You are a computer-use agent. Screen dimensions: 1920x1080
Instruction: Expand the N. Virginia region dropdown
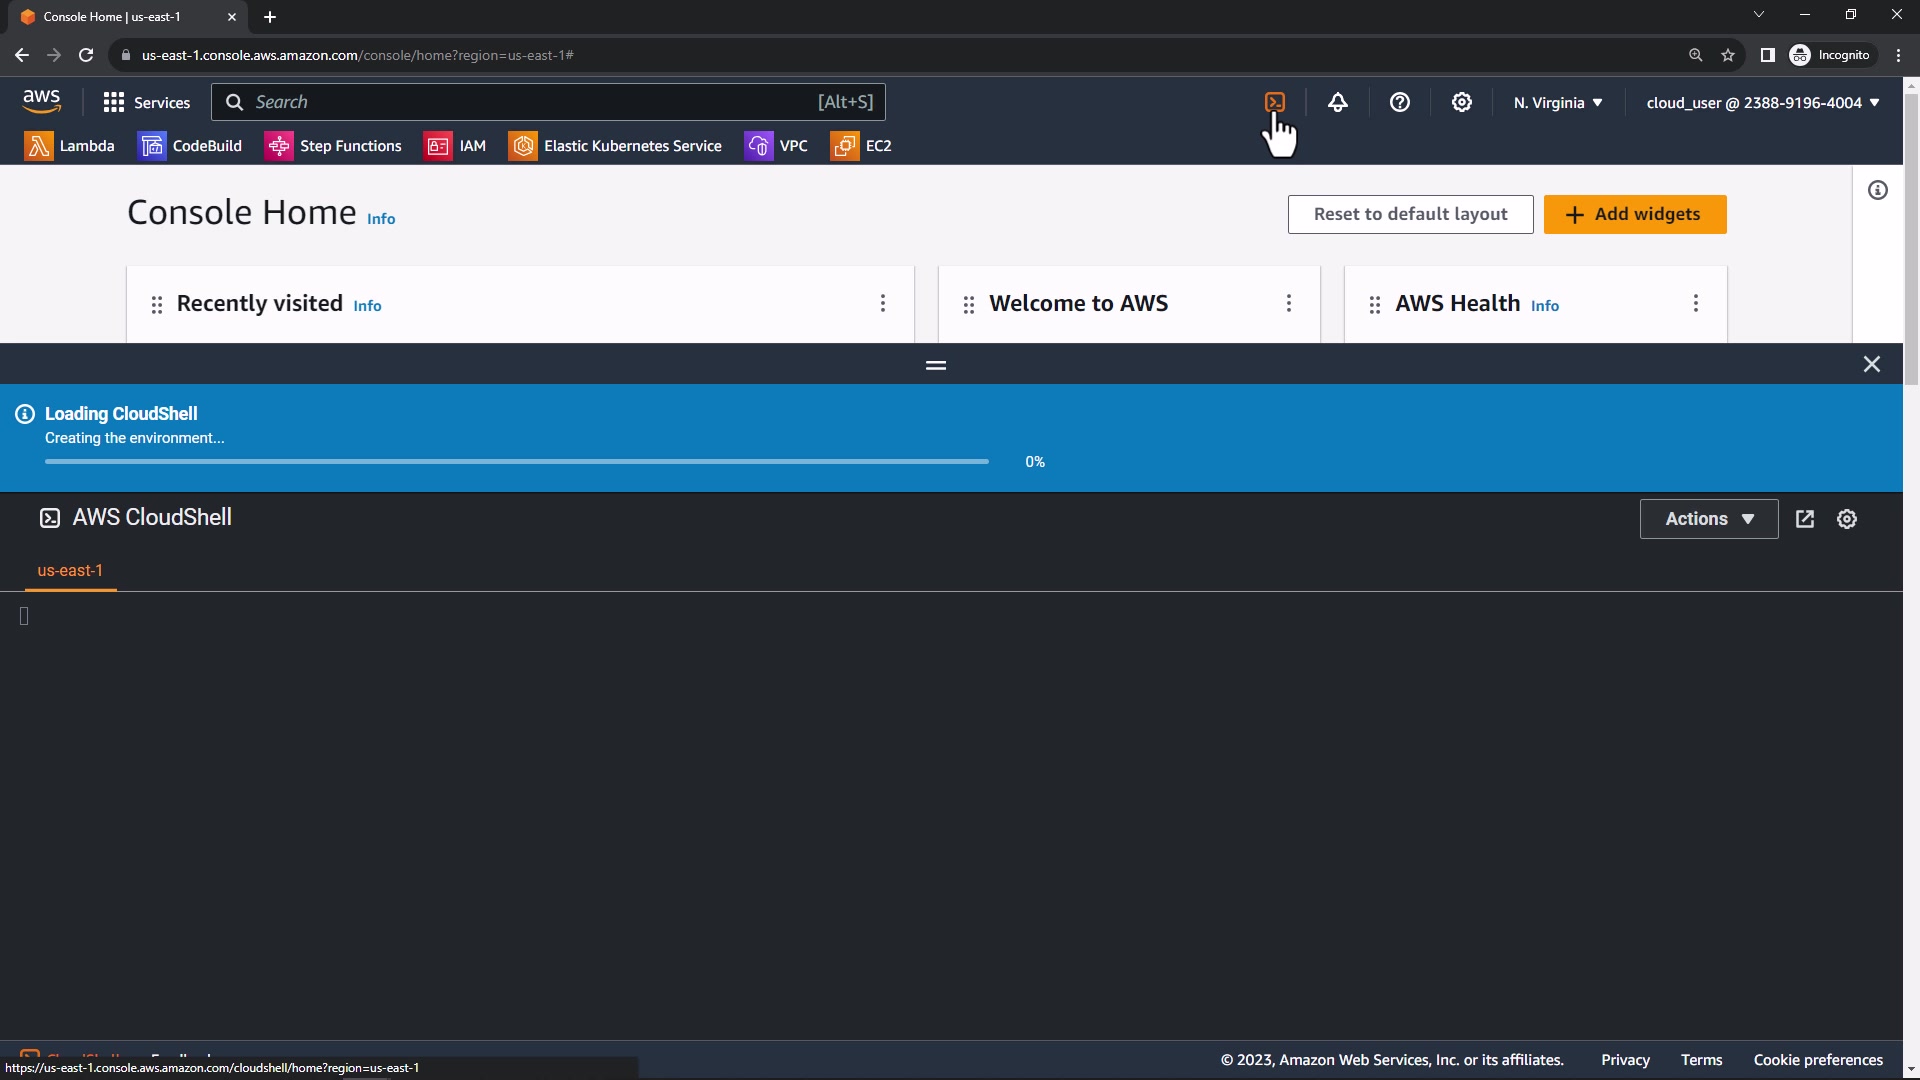tap(1557, 102)
